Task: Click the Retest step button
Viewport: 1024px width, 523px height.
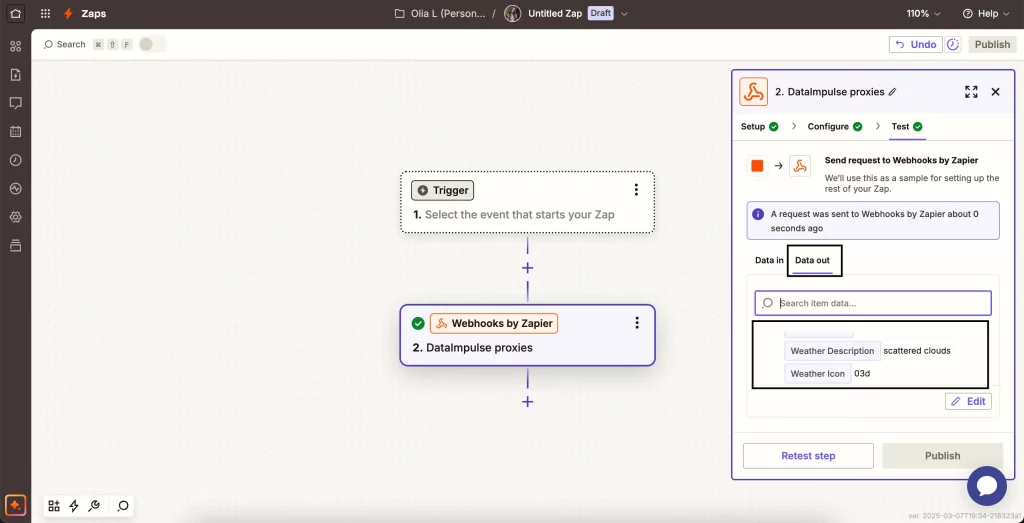Action: tap(808, 456)
